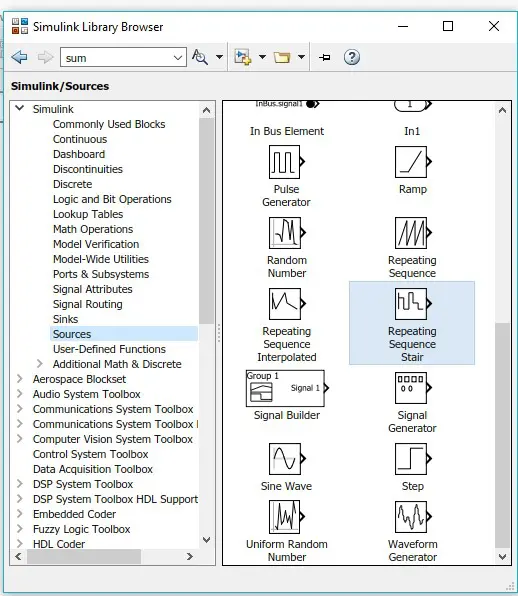Expand the HDL Coder node
Screen dimensions: 518x596
click(19, 544)
